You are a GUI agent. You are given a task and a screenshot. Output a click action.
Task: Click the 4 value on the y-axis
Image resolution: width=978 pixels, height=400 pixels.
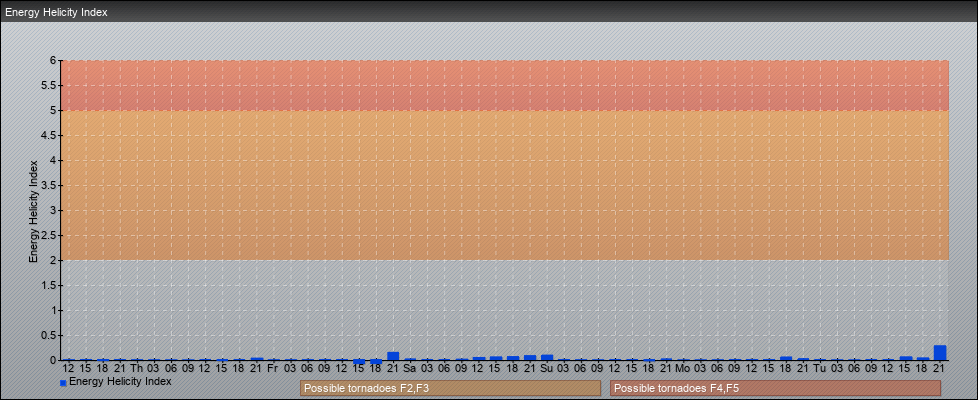click(x=54, y=160)
